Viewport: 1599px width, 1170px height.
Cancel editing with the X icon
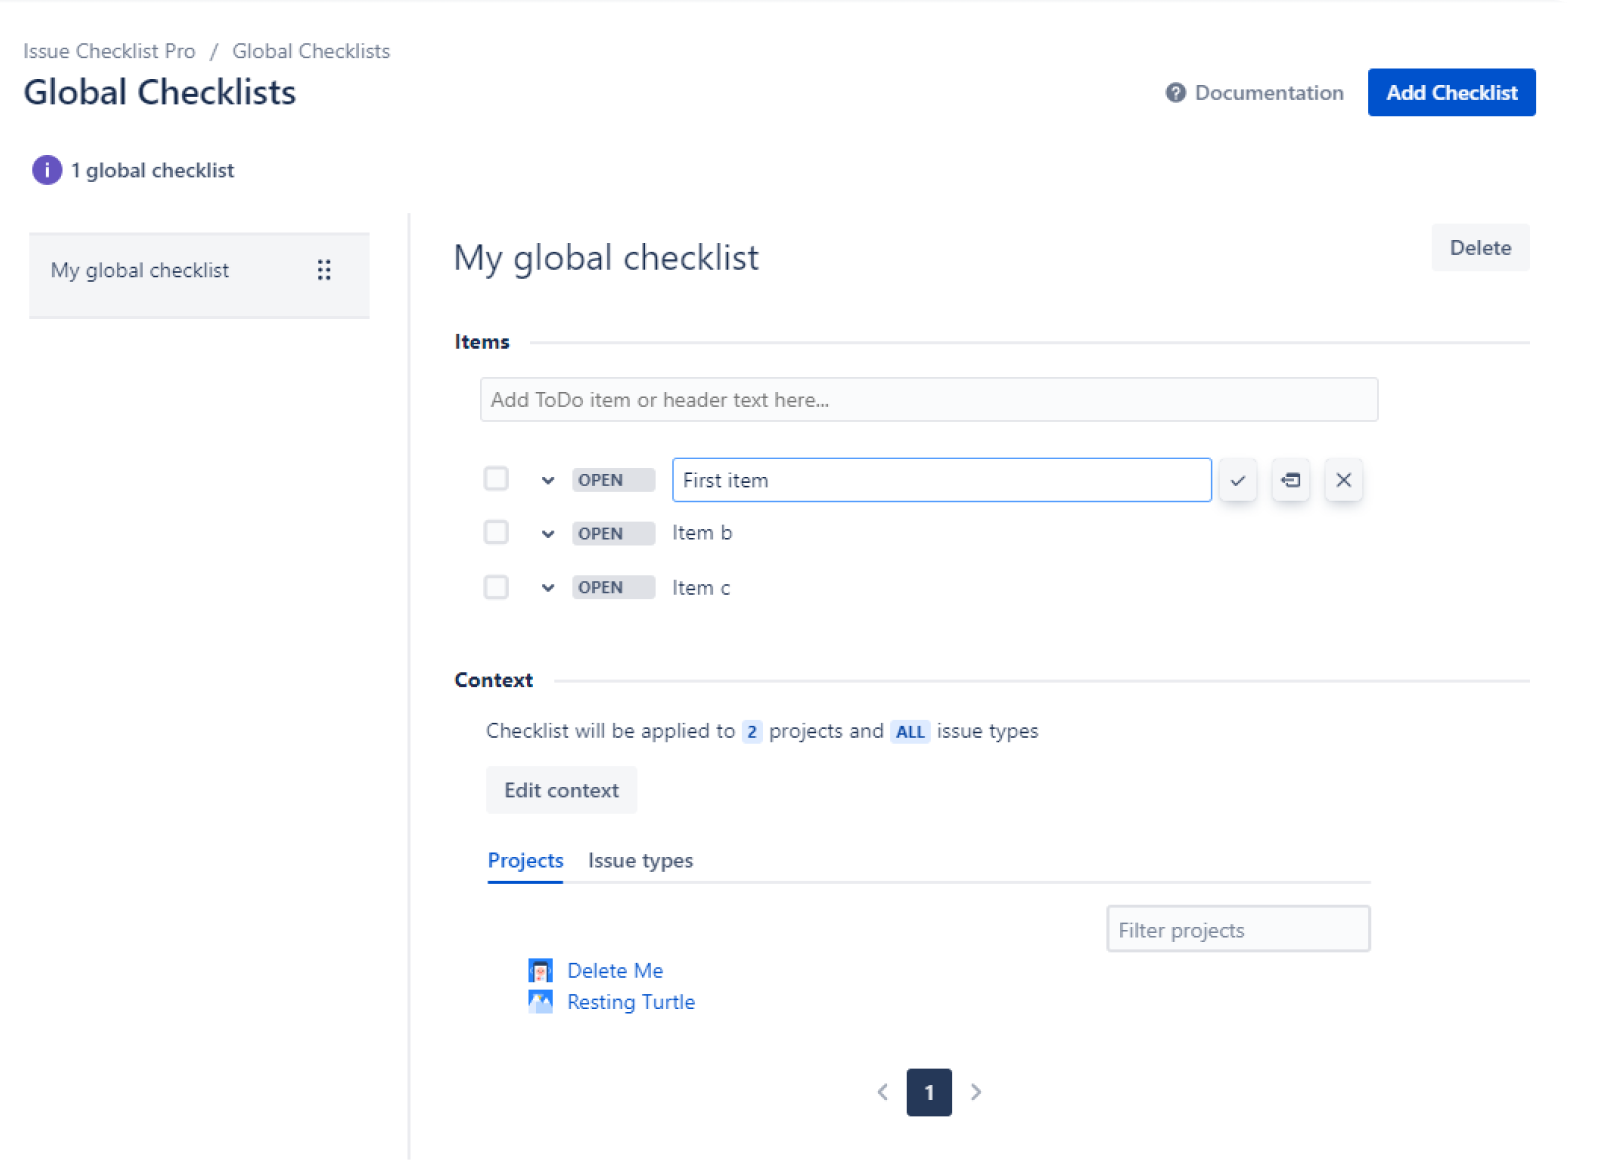coord(1343,480)
